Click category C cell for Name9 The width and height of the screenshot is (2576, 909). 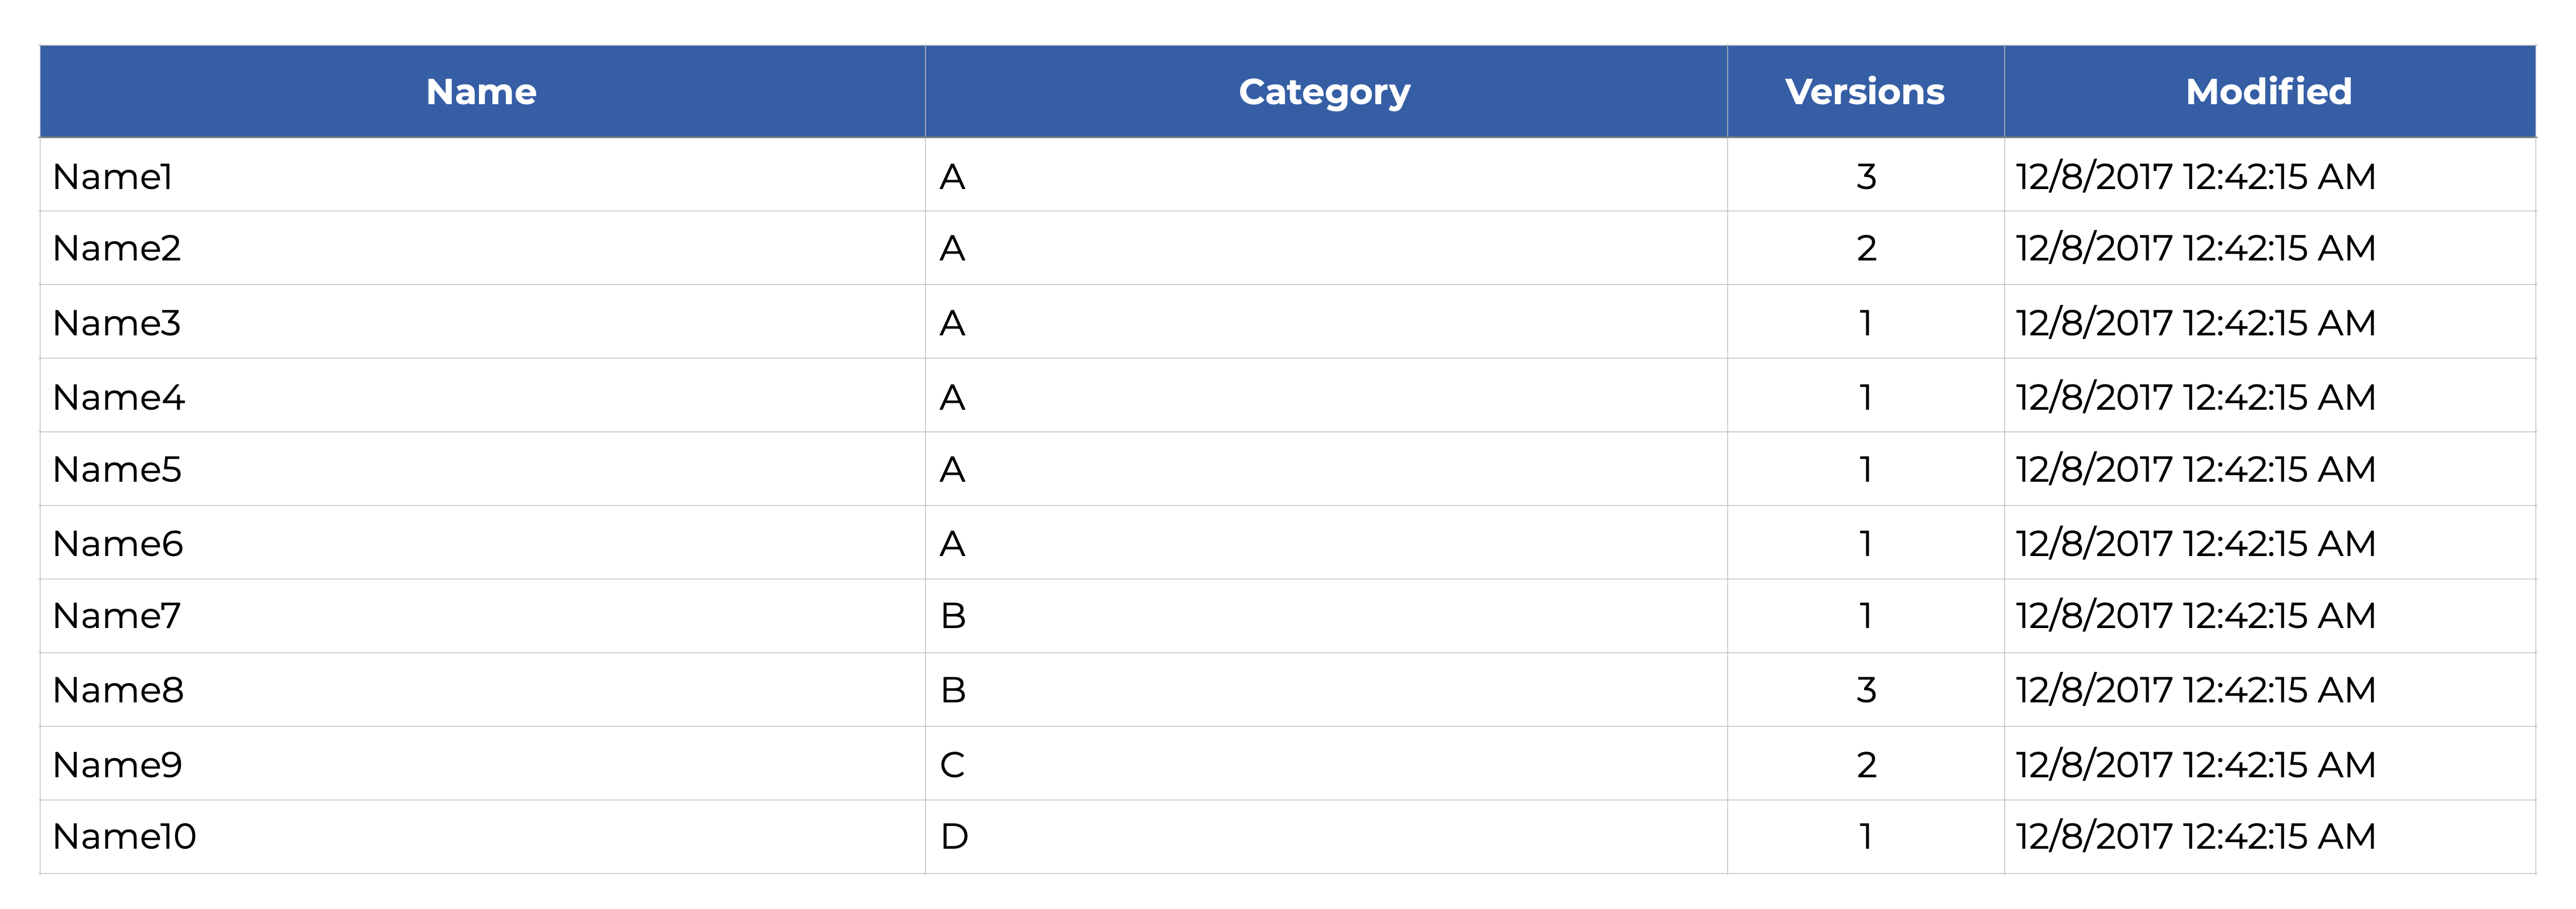952,765
